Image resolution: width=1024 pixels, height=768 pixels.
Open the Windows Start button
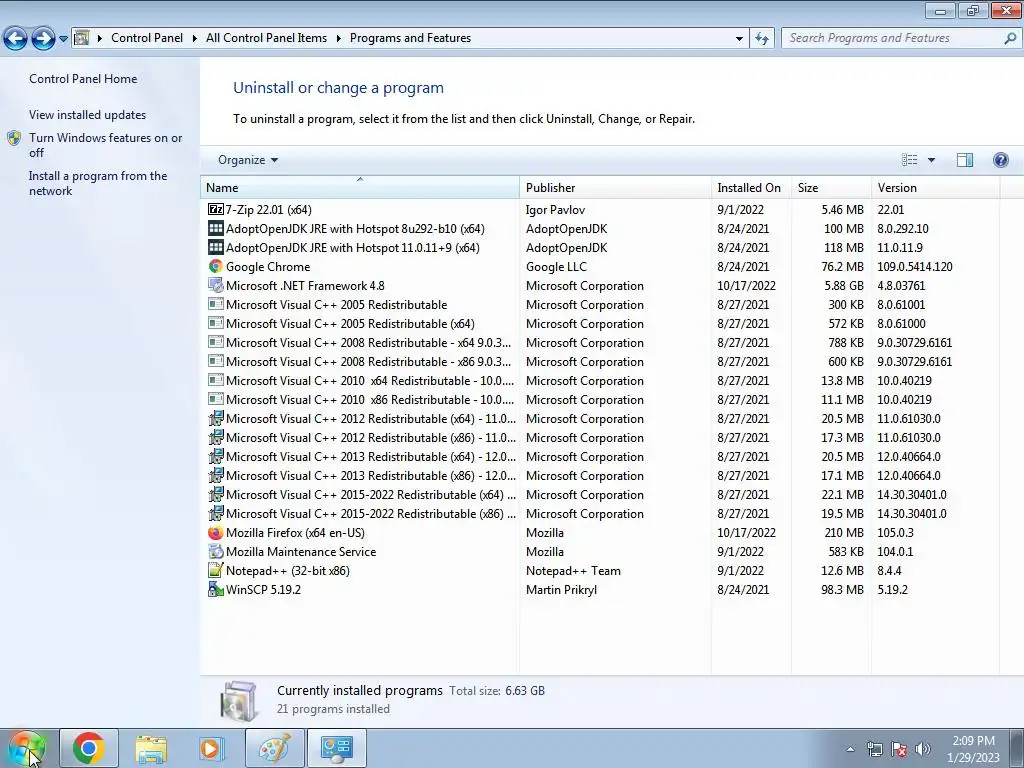pyautogui.click(x=26, y=748)
